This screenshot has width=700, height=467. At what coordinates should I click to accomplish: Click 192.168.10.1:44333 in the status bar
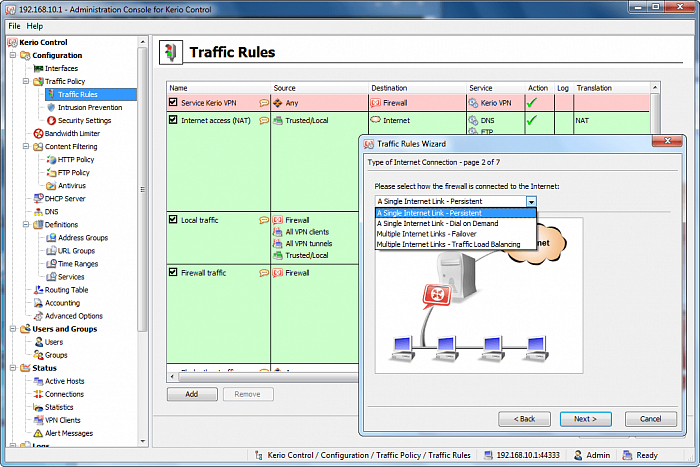point(522,455)
